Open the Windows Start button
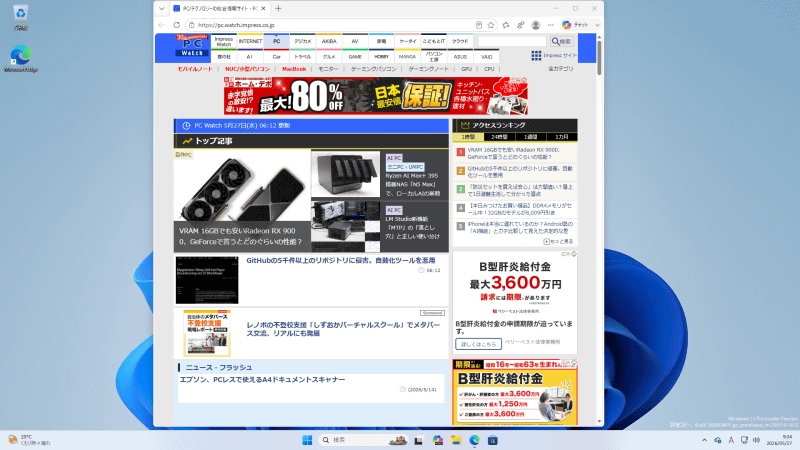Screen dimensions: 800x450 [307, 440]
